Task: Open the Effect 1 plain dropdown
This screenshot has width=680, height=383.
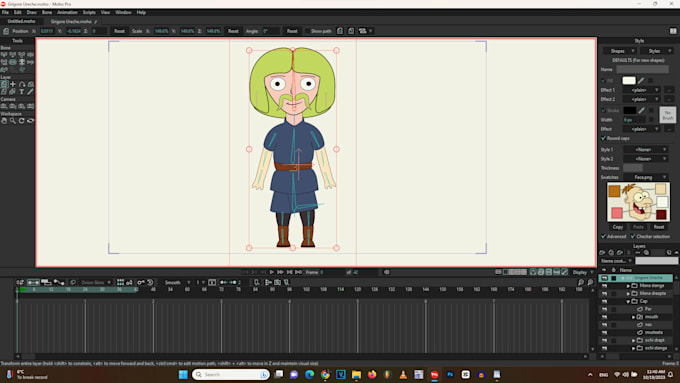Action: (x=642, y=90)
